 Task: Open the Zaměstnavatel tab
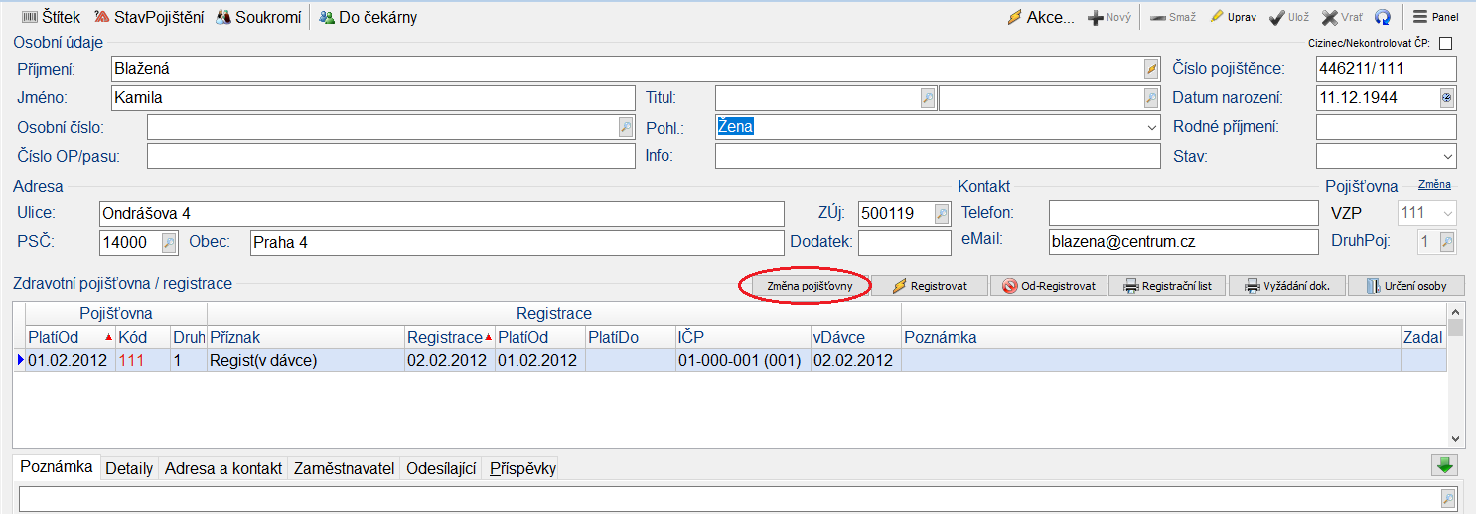pos(343,468)
